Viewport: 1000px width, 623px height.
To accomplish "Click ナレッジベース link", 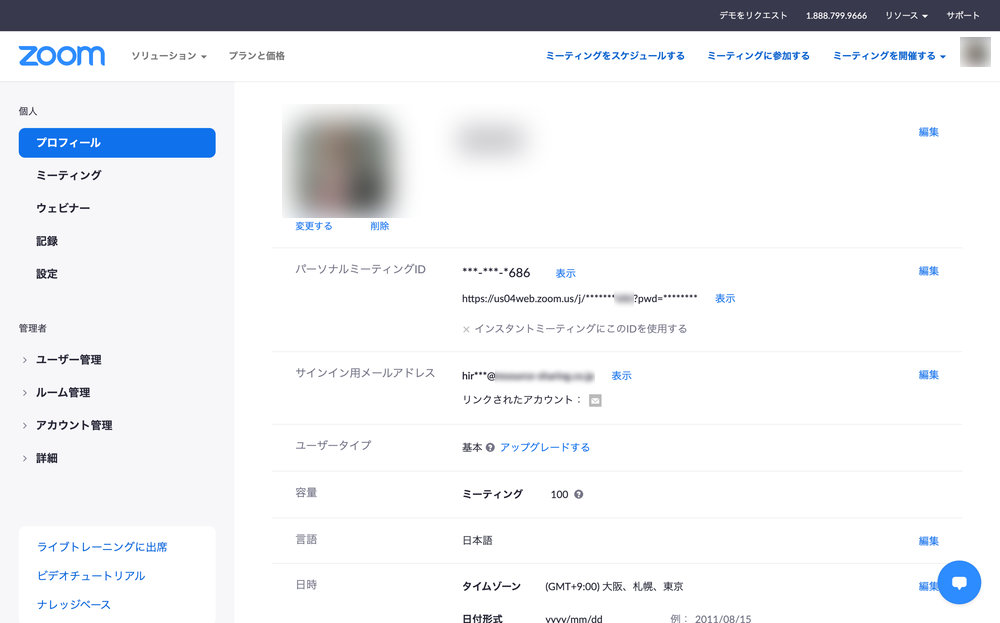I will pyautogui.click(x=73, y=605).
